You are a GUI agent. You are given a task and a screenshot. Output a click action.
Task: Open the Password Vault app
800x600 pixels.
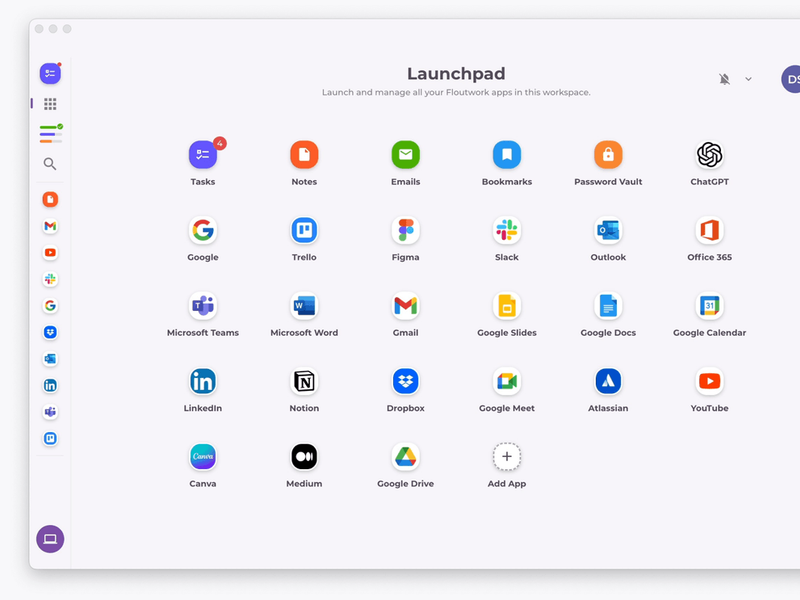pyautogui.click(x=608, y=155)
